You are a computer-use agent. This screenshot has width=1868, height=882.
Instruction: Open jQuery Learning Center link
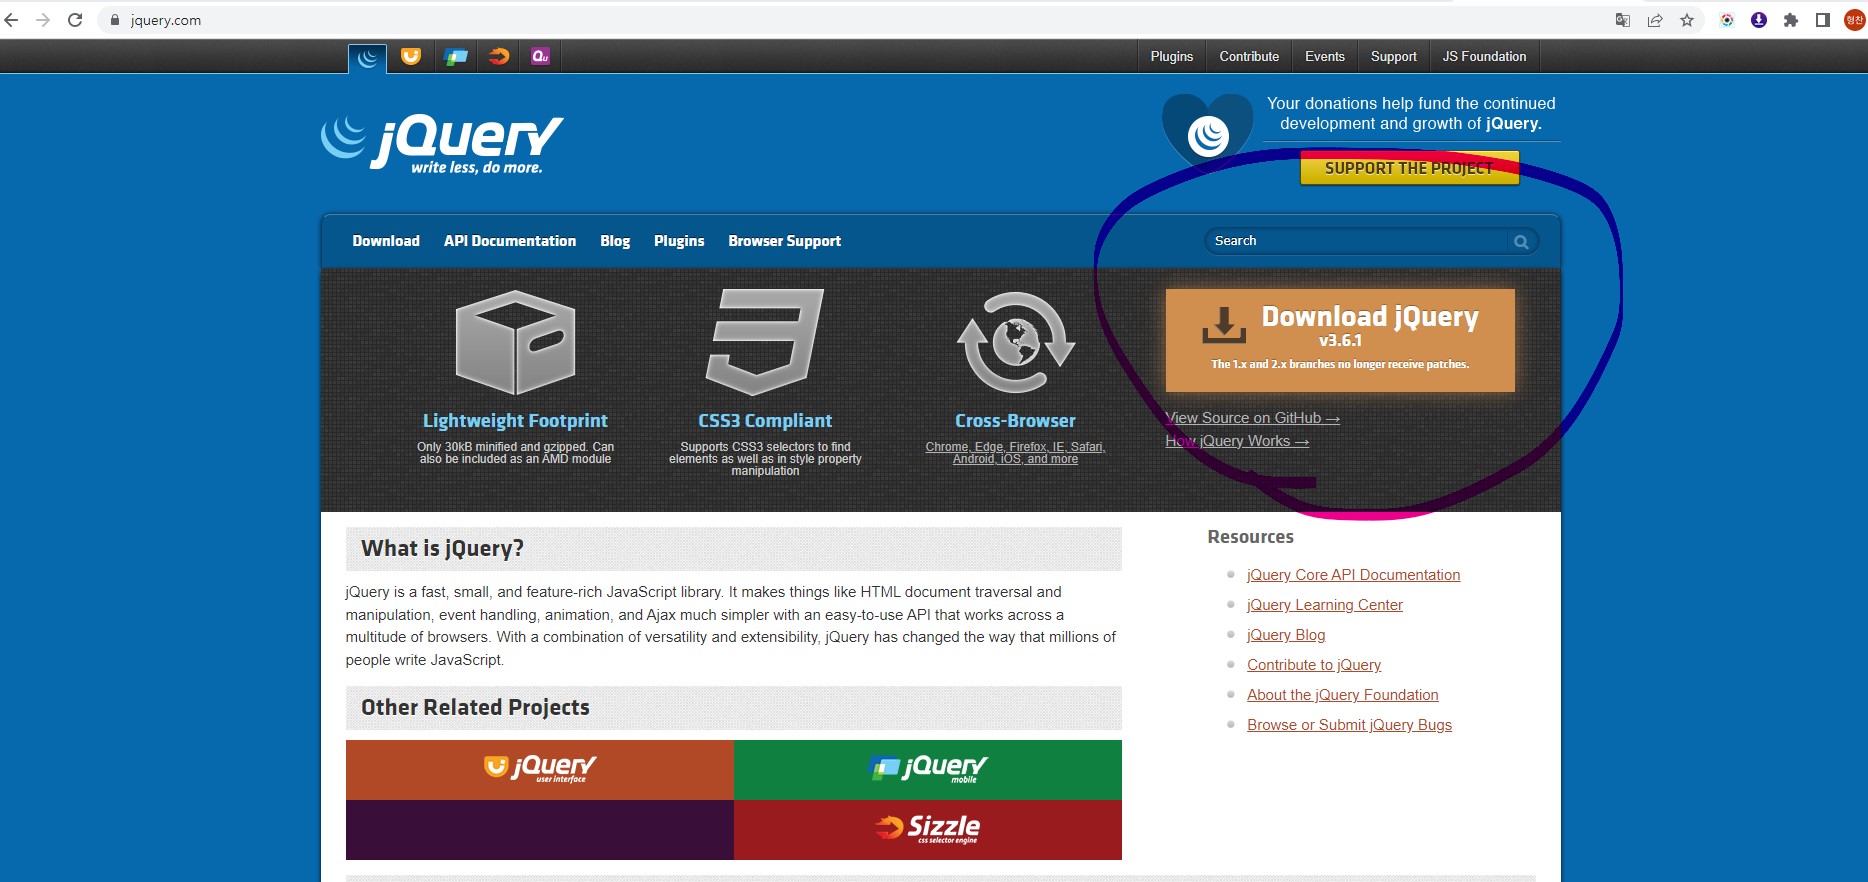[x=1325, y=605]
